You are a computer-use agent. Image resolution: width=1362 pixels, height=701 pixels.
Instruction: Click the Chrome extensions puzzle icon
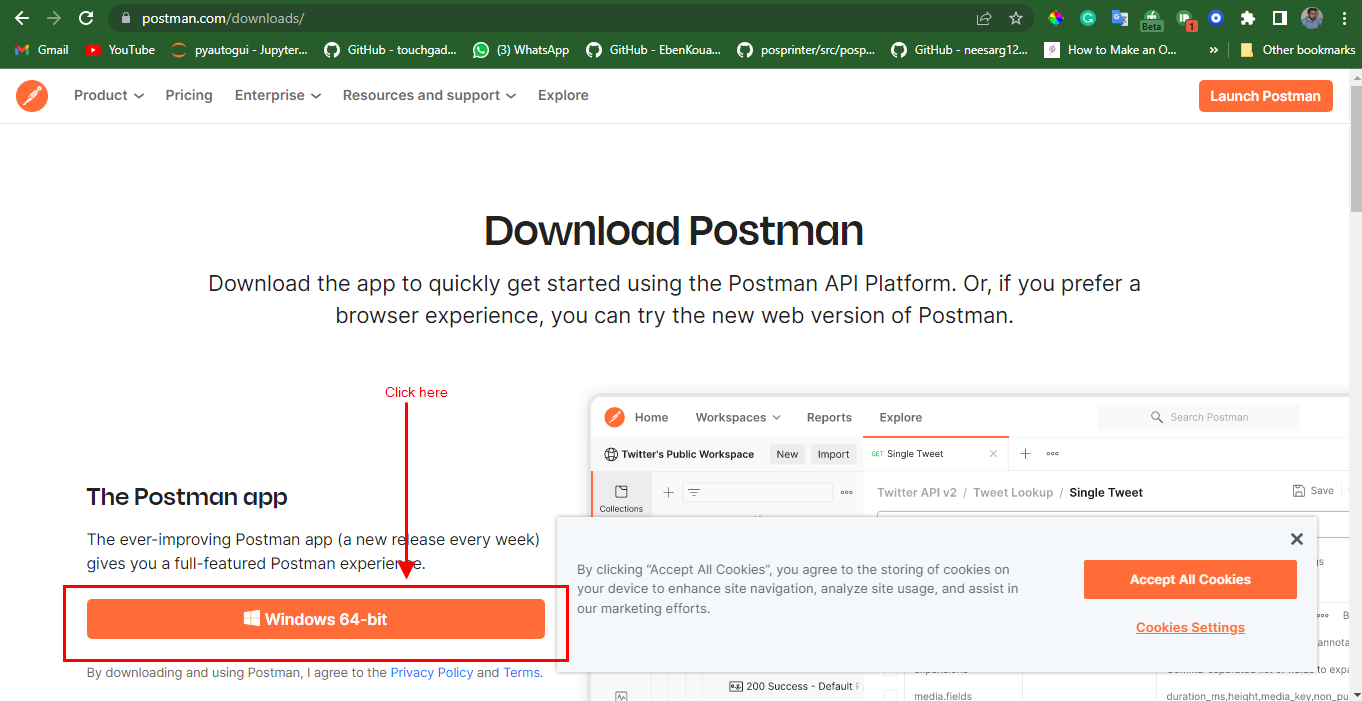[x=1247, y=17]
